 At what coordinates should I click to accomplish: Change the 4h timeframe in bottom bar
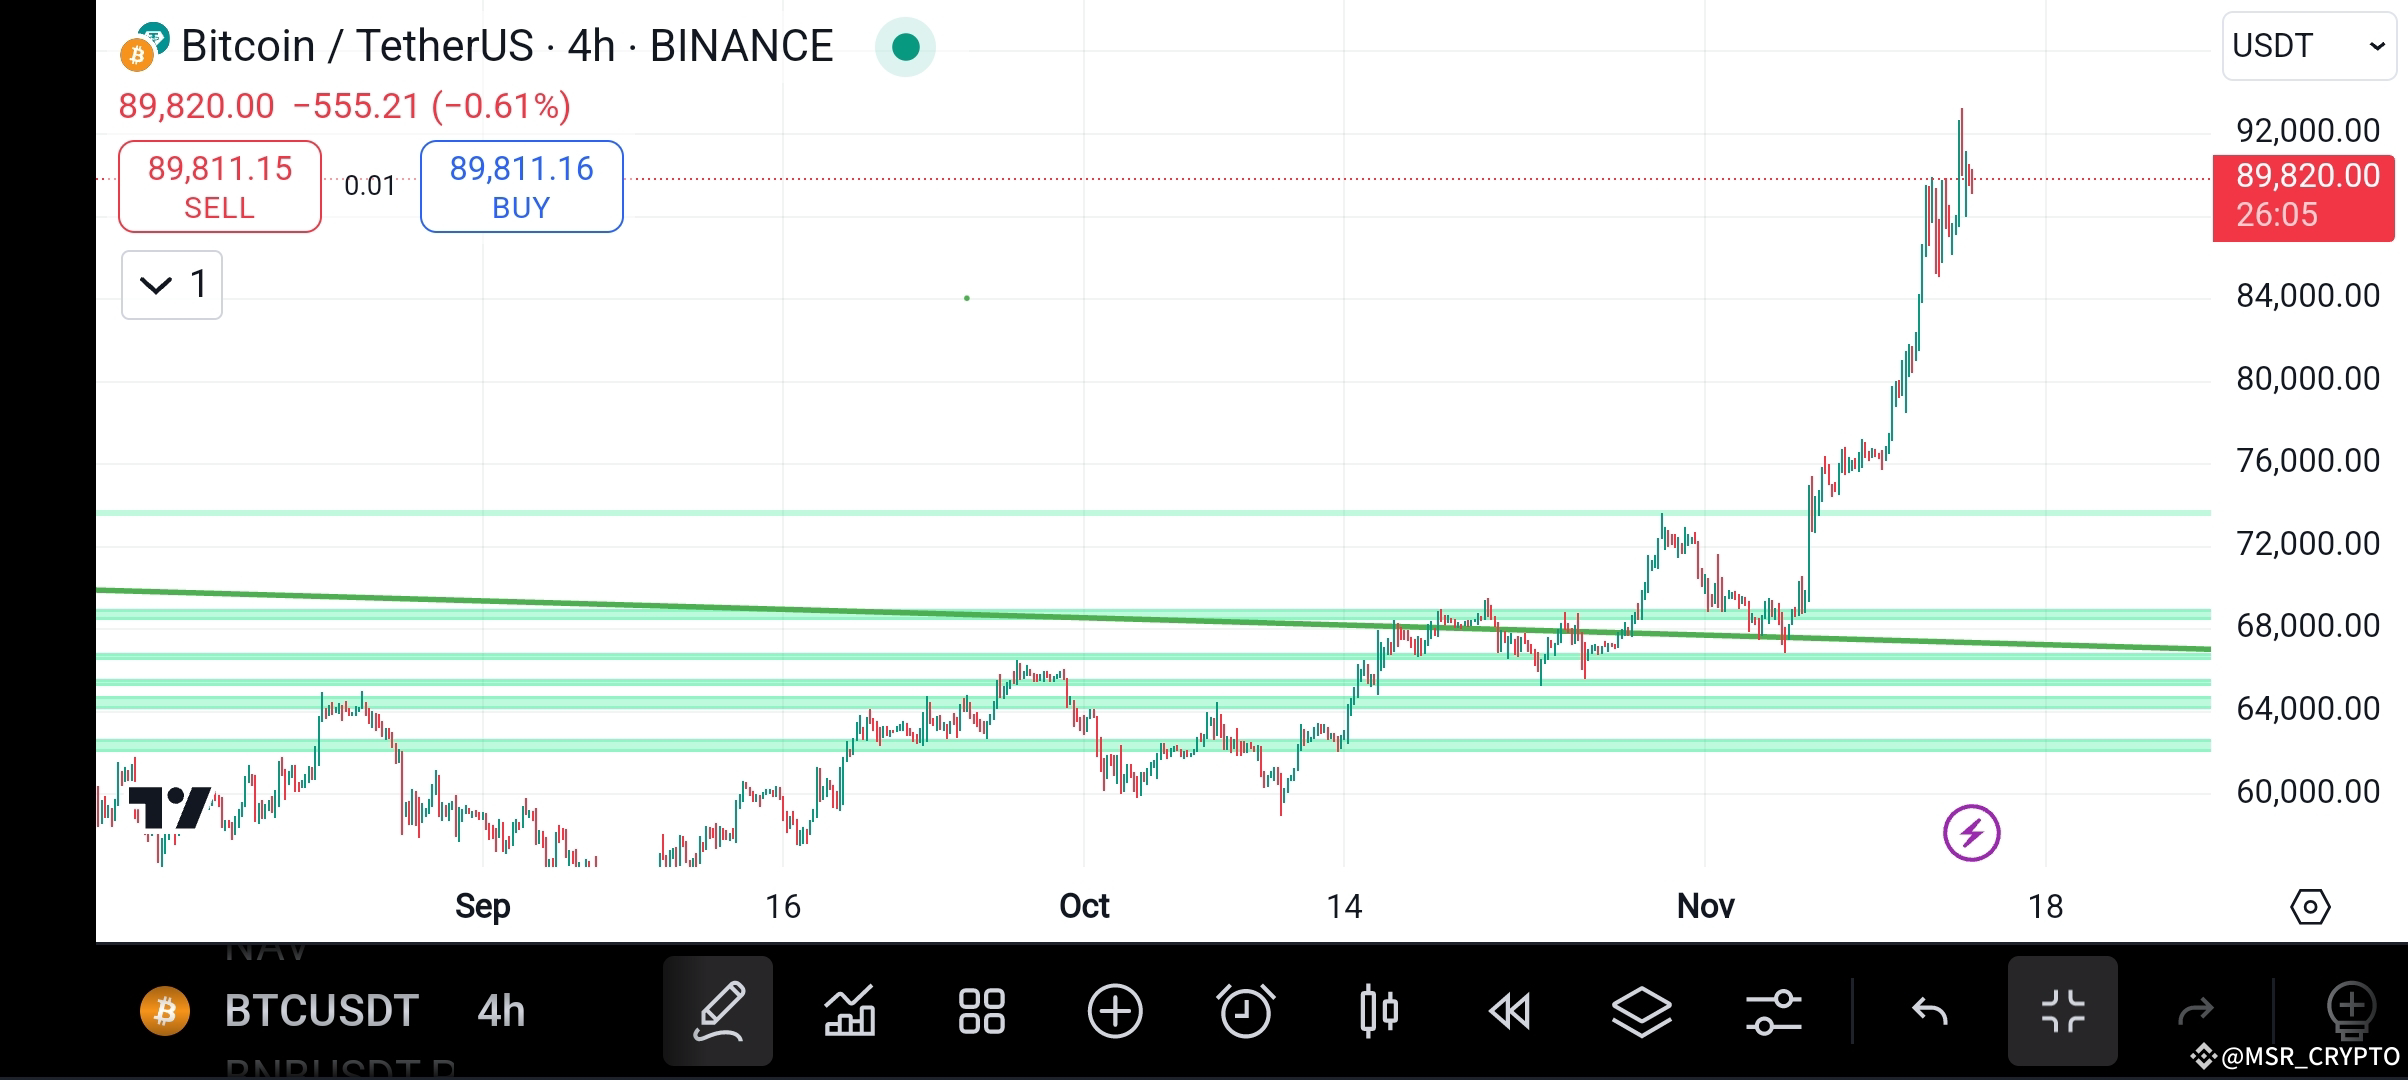click(x=501, y=1011)
